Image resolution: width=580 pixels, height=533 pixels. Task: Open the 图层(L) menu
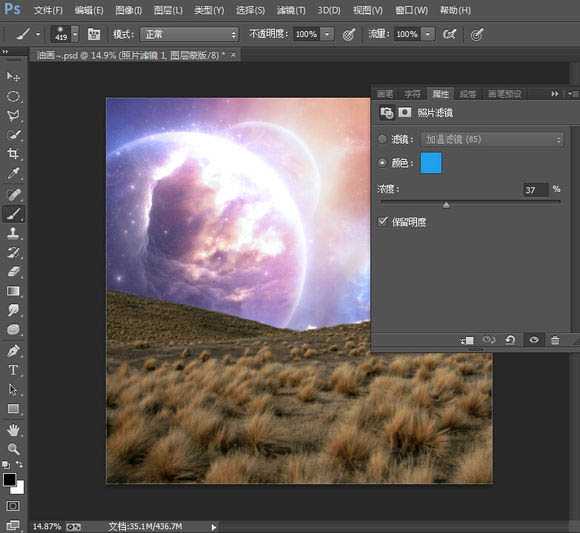(x=168, y=10)
